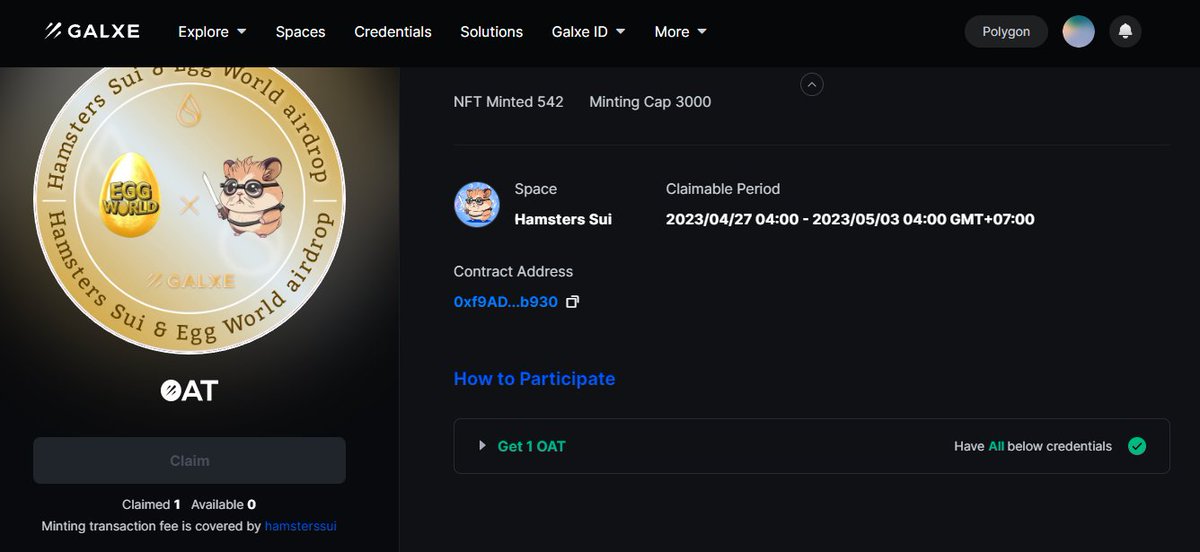
Task: Click the Hamsters Sui space avatar
Action: click(477, 204)
